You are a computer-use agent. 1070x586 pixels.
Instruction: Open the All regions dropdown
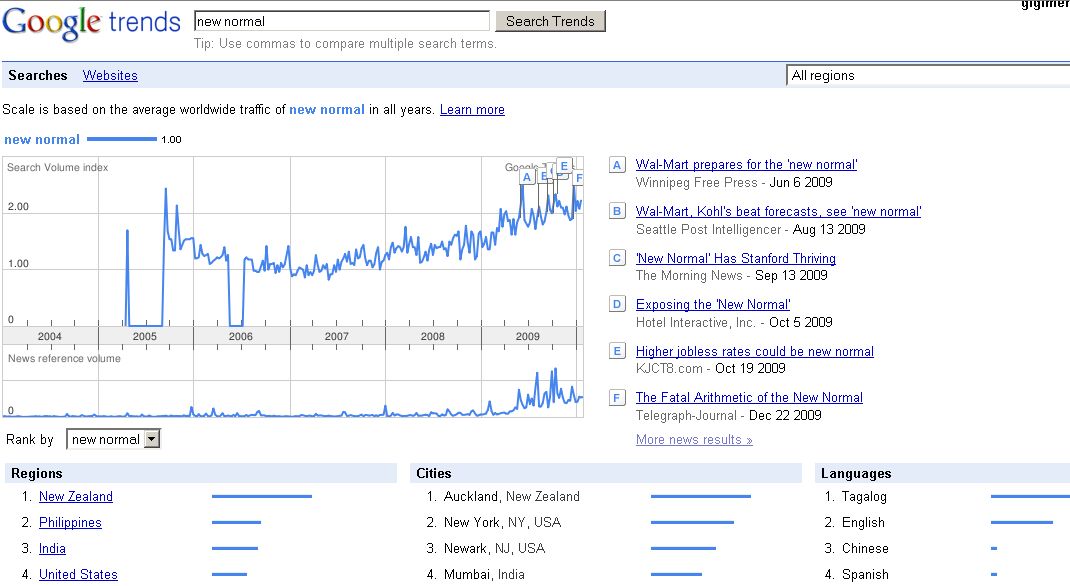[x=928, y=76]
